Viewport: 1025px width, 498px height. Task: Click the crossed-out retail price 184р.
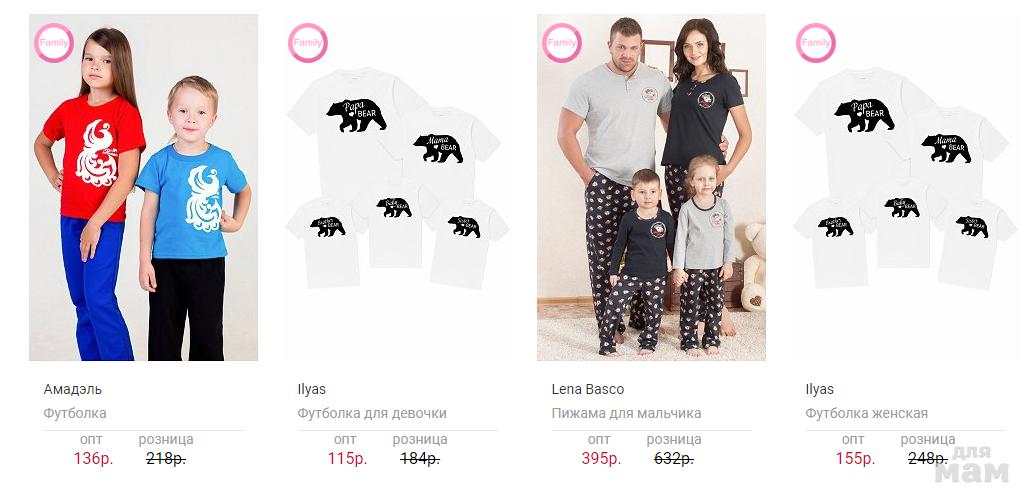(420, 459)
